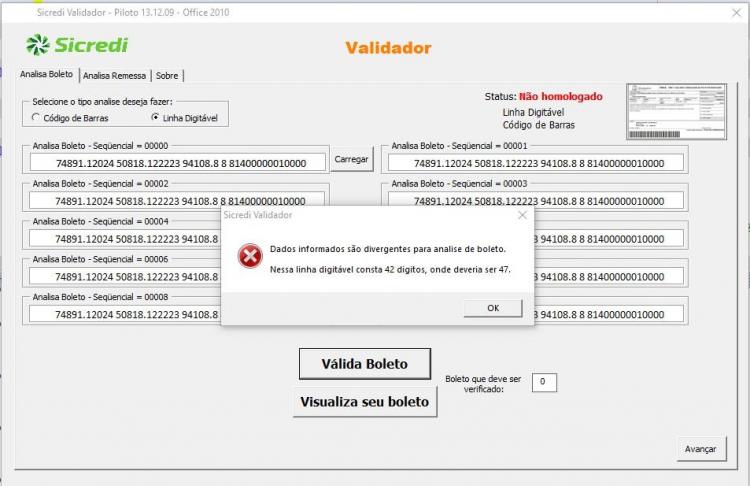Focus the Seqüencial 00002 input field

[x=177, y=200]
